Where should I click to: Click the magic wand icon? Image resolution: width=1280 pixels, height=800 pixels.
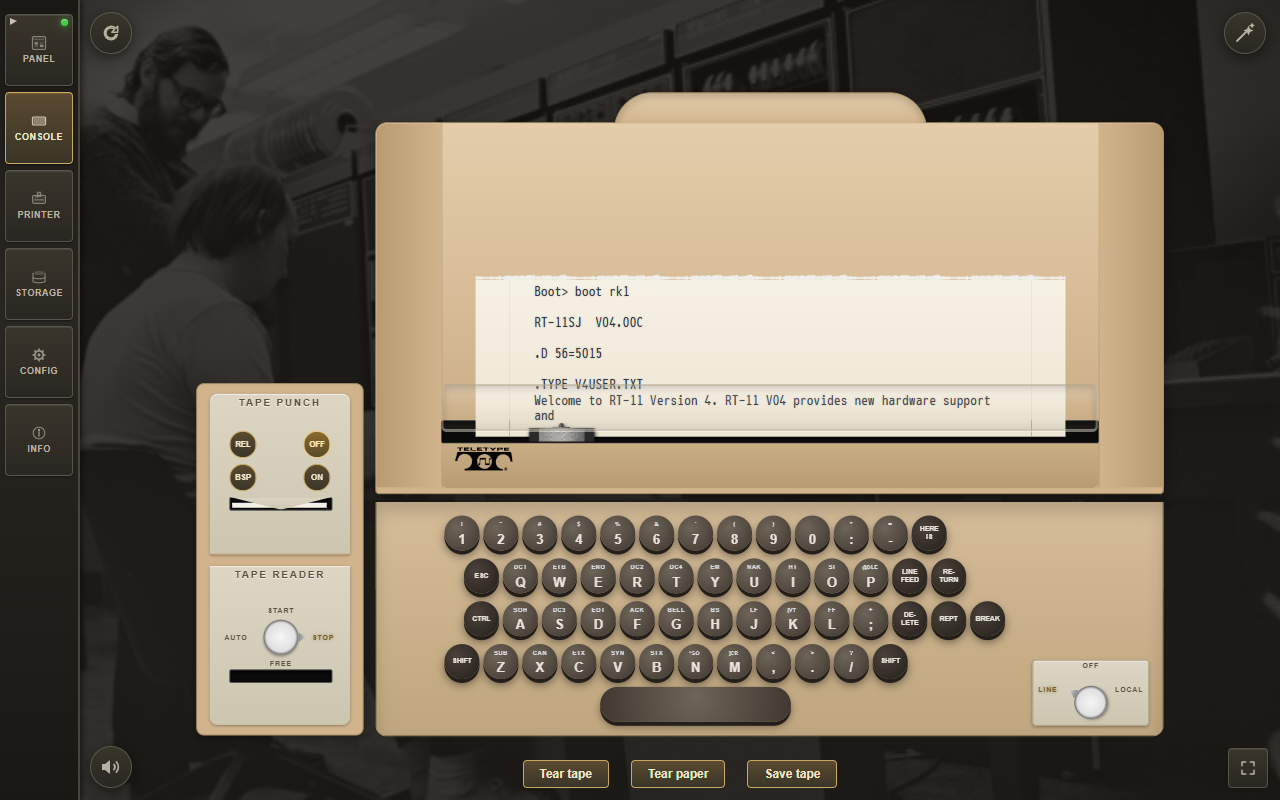1245,33
